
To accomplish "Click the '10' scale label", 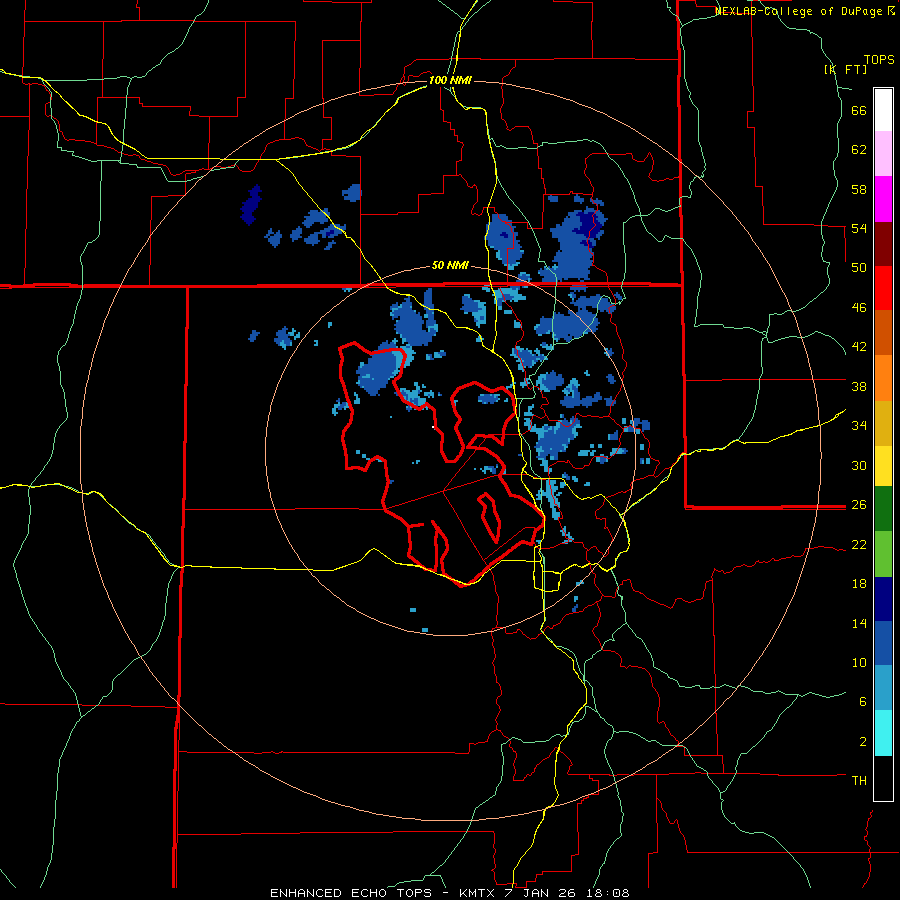I will click(859, 662).
